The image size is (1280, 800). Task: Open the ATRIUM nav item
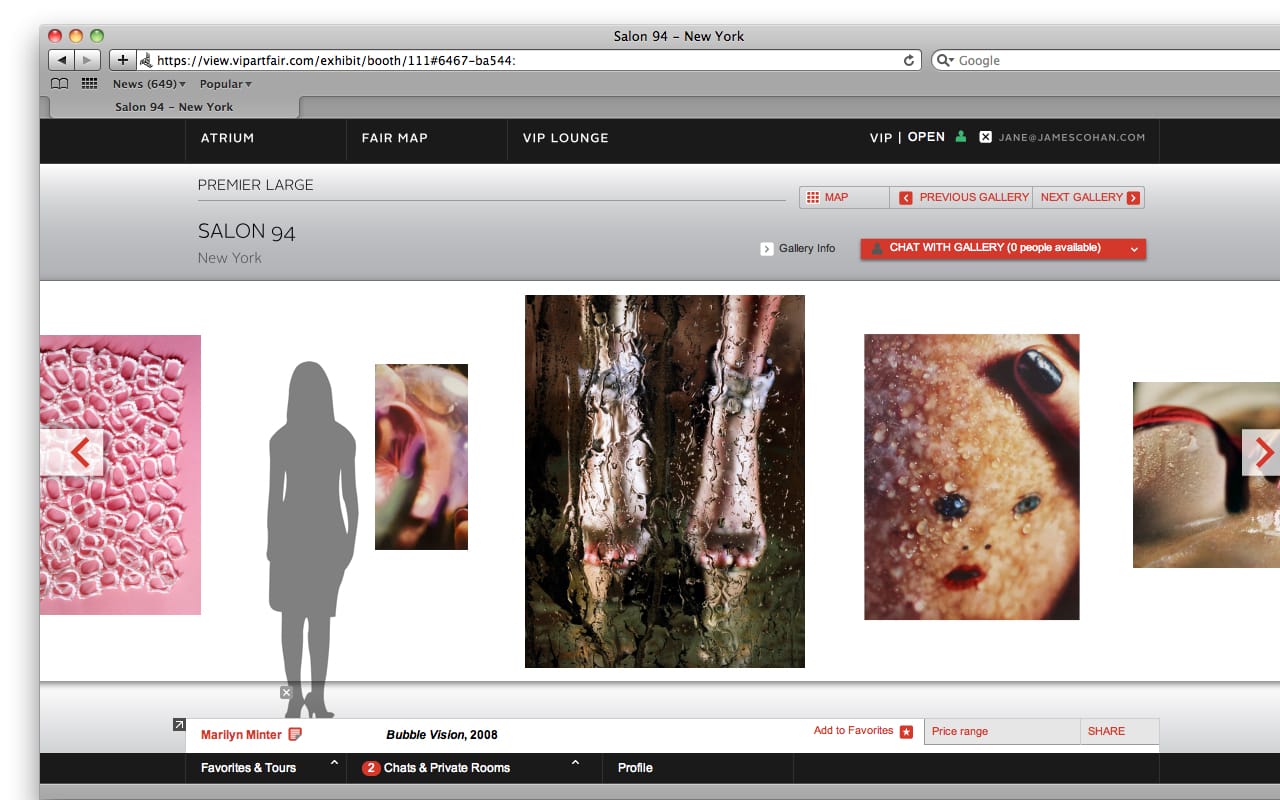tap(227, 138)
